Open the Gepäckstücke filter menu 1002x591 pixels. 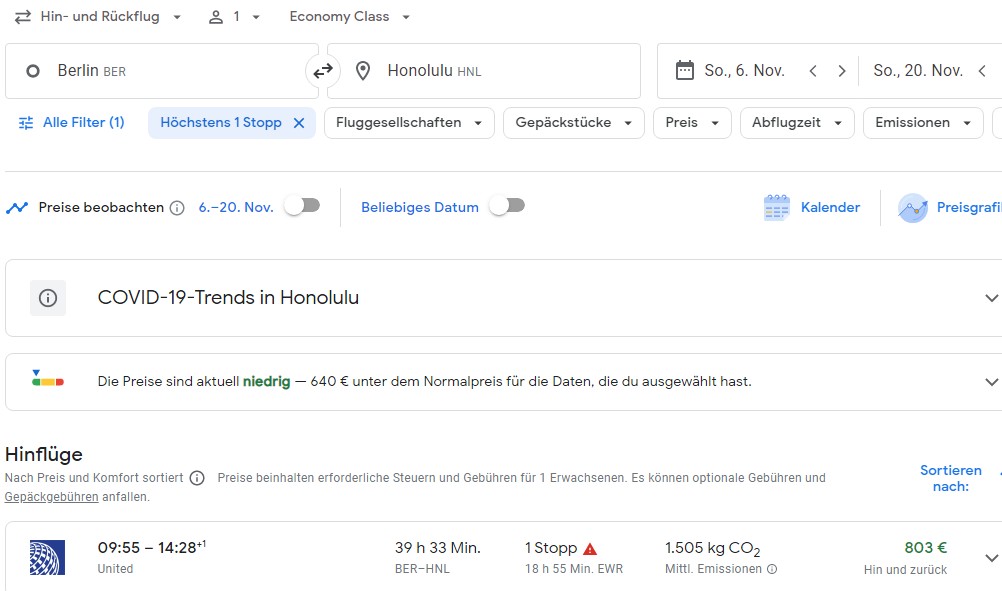[x=573, y=123]
